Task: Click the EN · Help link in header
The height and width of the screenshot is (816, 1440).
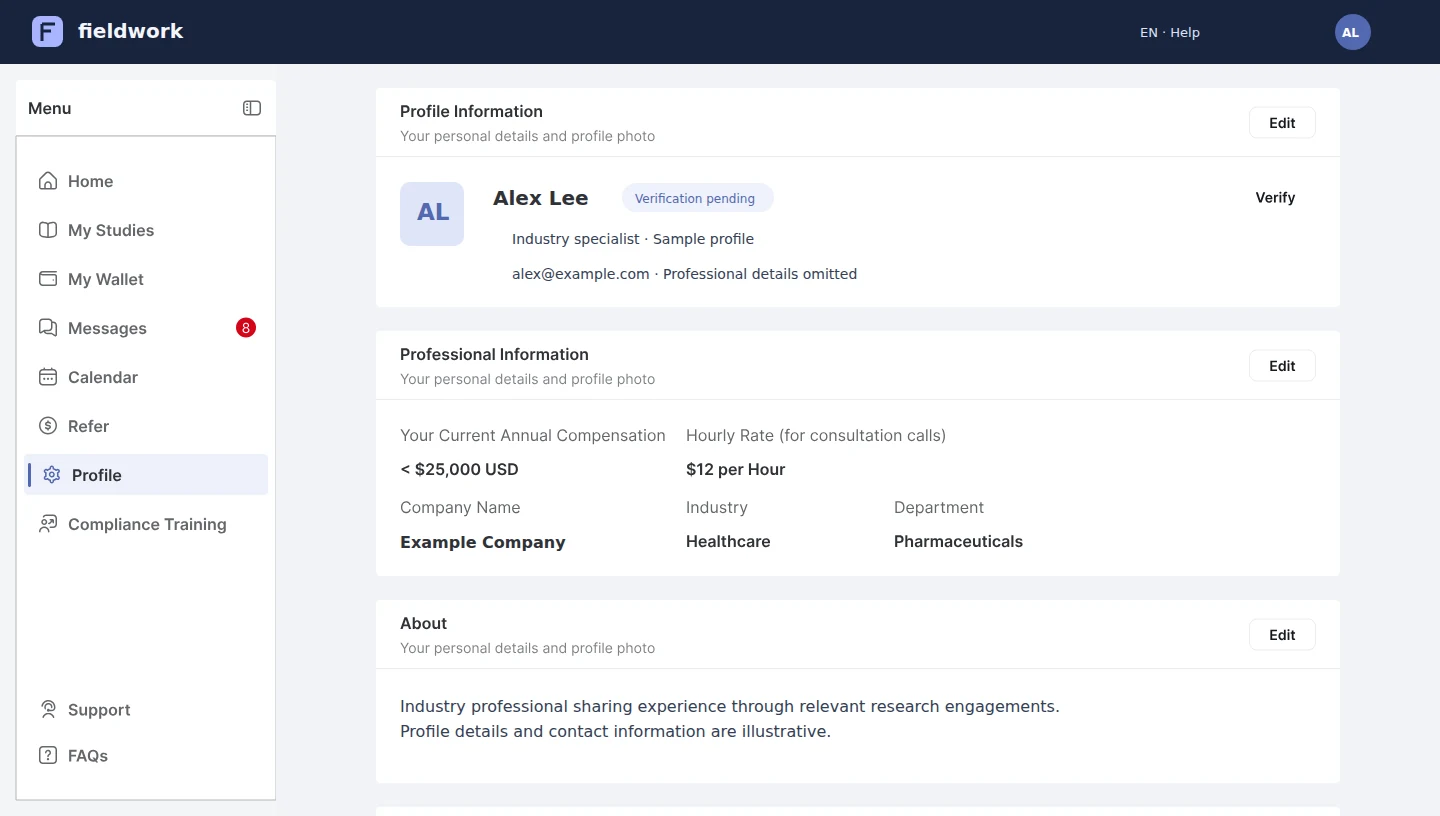Action: tap(1170, 32)
